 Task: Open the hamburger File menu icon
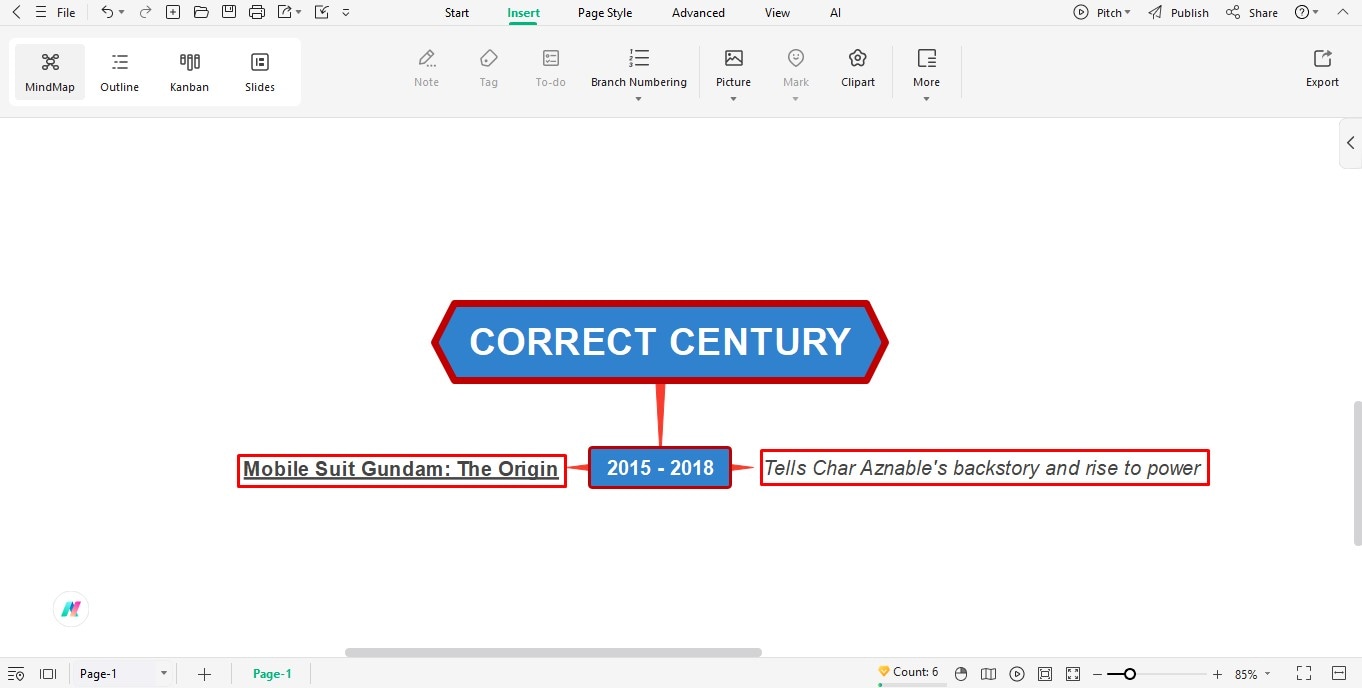[x=40, y=12]
